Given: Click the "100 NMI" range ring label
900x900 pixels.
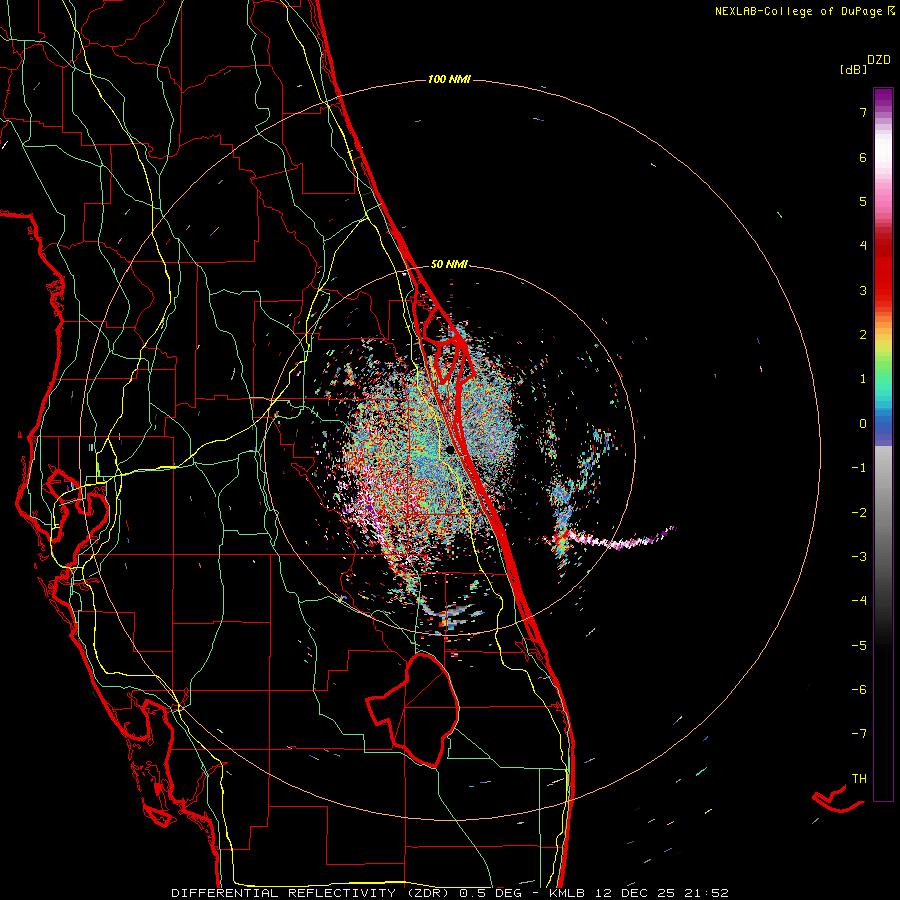Looking at the screenshot, I should (449, 79).
